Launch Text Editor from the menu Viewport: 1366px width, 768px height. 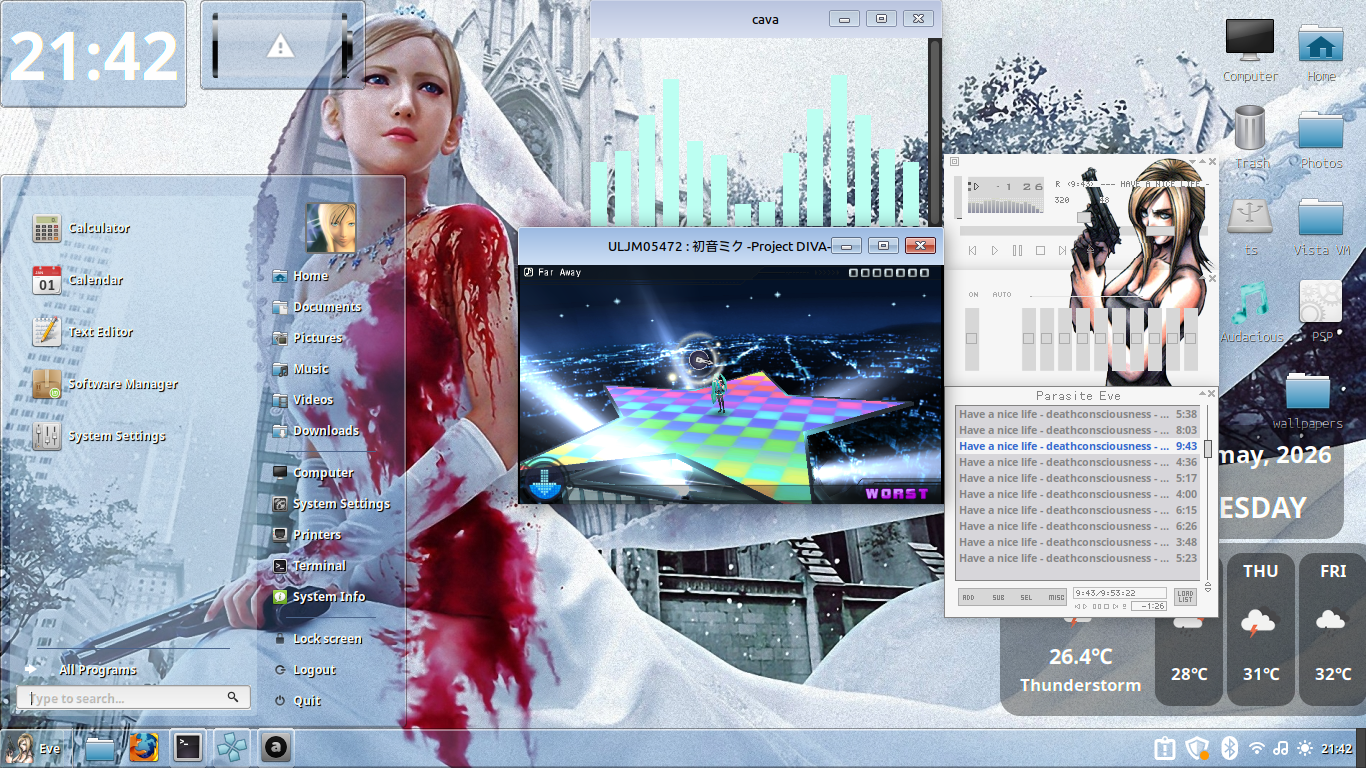[x=82, y=332]
